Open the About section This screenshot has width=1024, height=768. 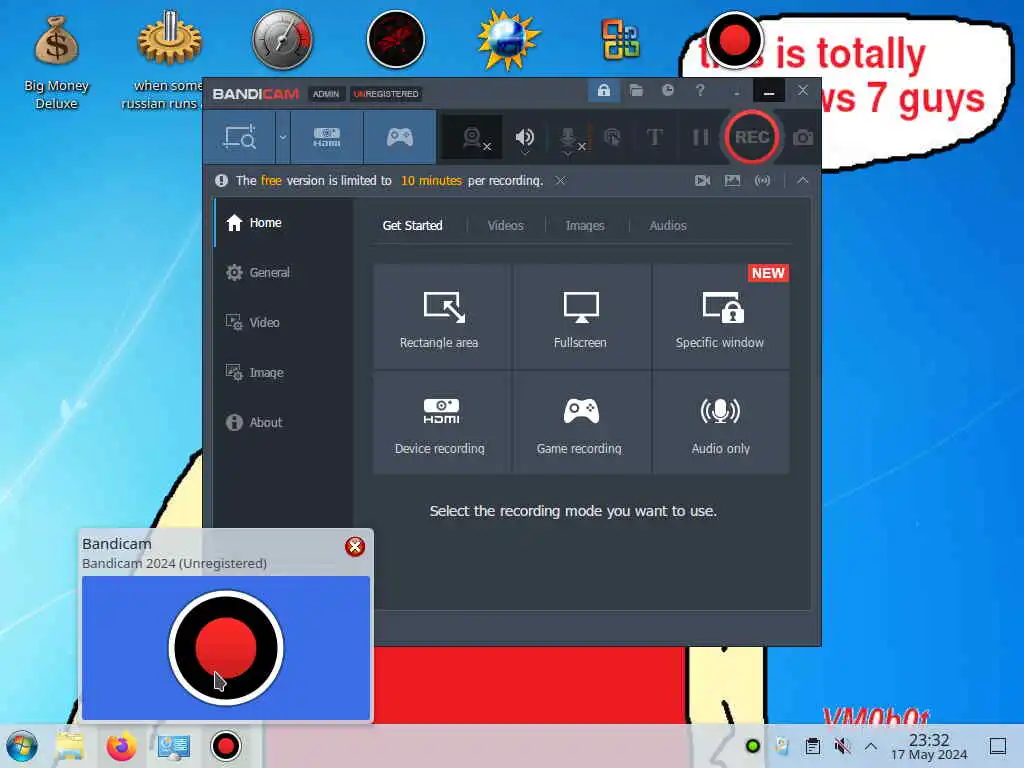point(283,423)
